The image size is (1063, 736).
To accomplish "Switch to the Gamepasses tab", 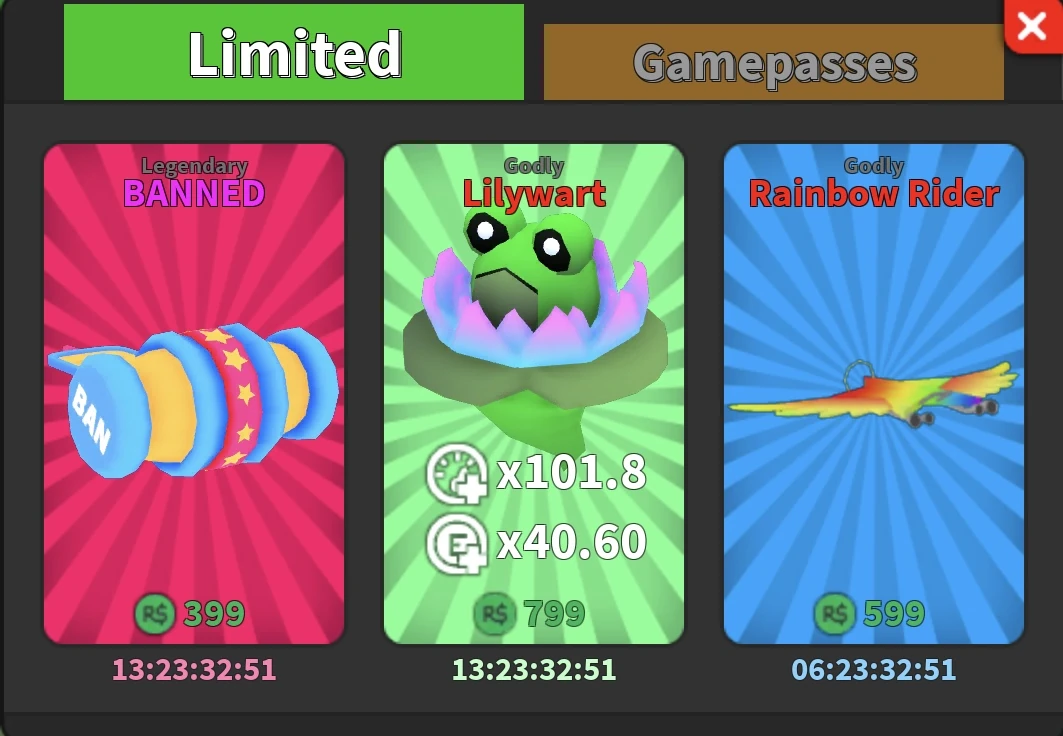I will 774,62.
